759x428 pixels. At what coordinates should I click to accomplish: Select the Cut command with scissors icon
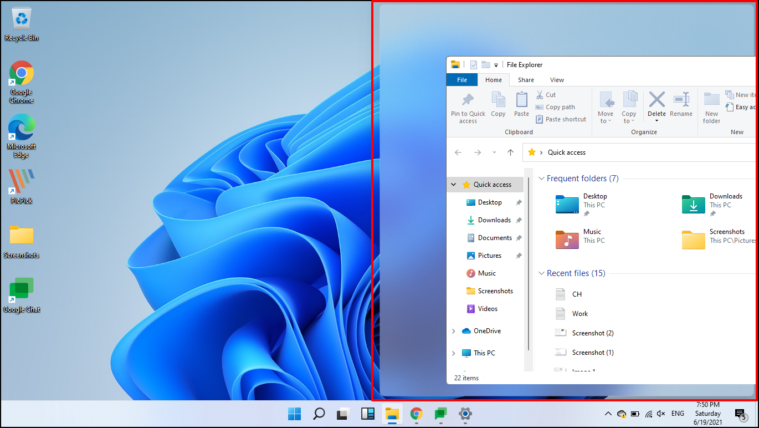546,95
